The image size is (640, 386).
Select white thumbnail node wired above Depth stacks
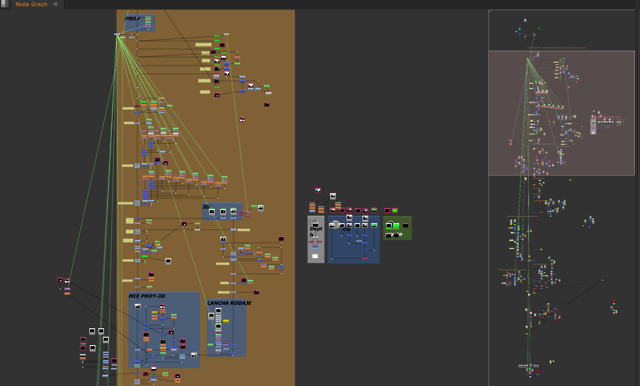(333, 196)
